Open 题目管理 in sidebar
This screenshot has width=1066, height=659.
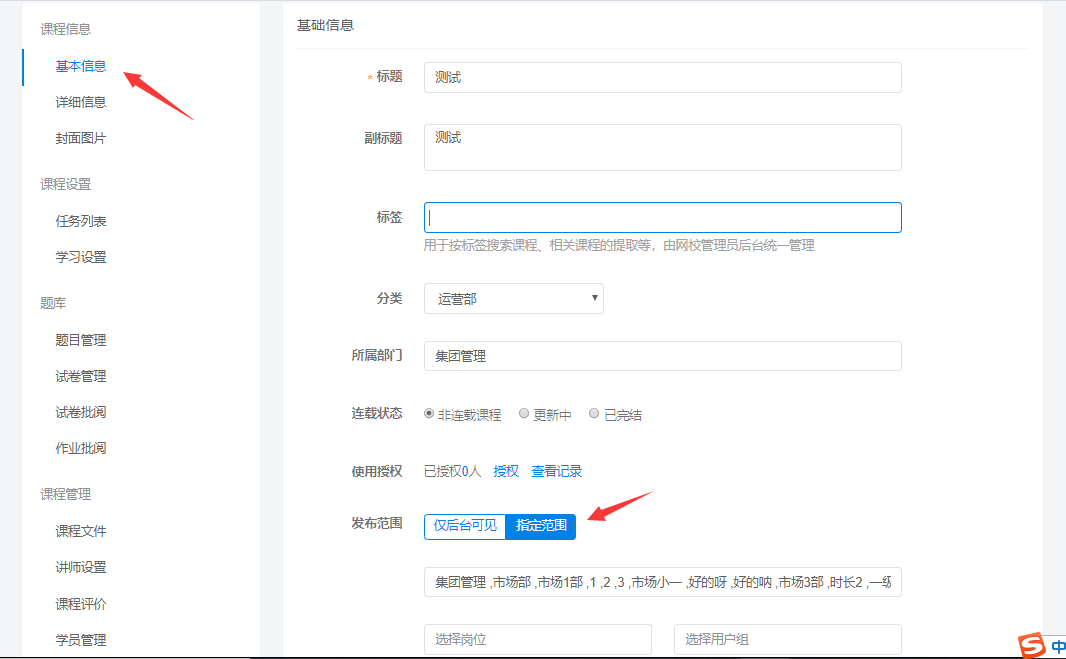(80, 340)
